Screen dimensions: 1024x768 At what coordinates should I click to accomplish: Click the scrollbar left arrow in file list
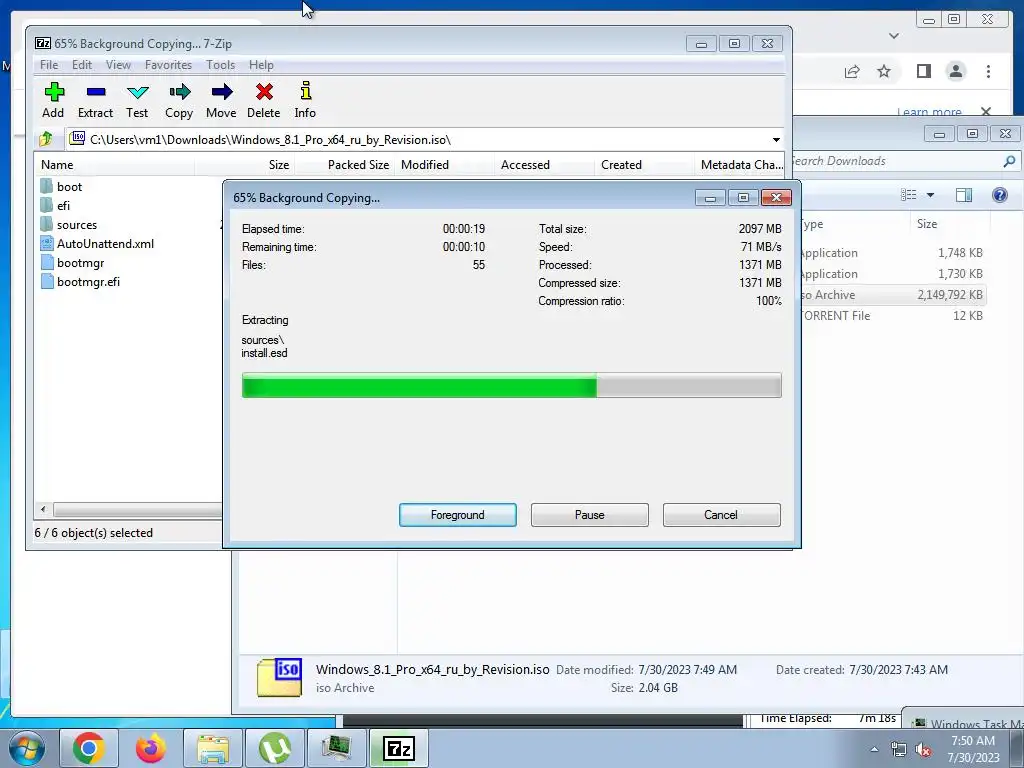[x=43, y=509]
